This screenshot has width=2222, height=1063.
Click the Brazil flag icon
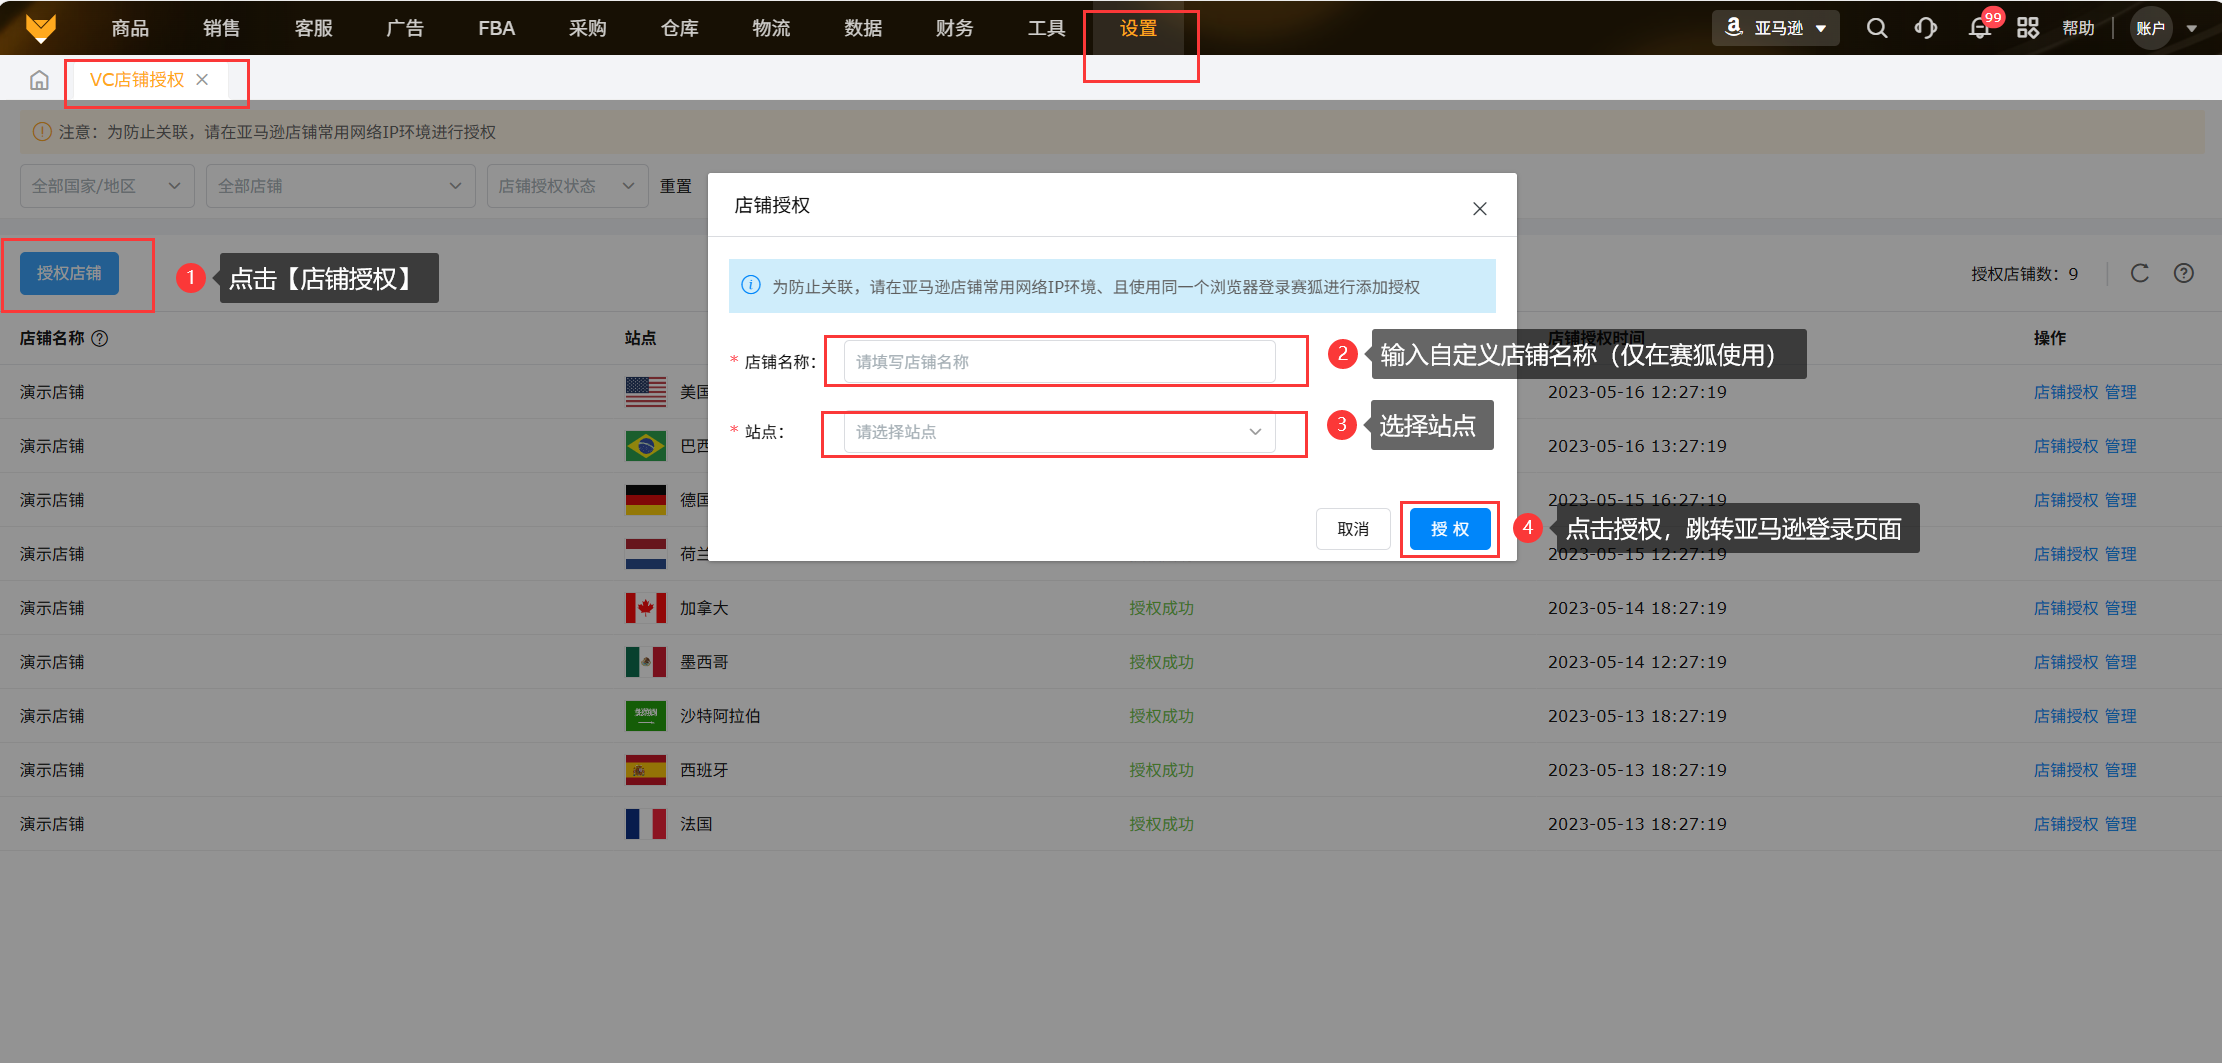[646, 446]
